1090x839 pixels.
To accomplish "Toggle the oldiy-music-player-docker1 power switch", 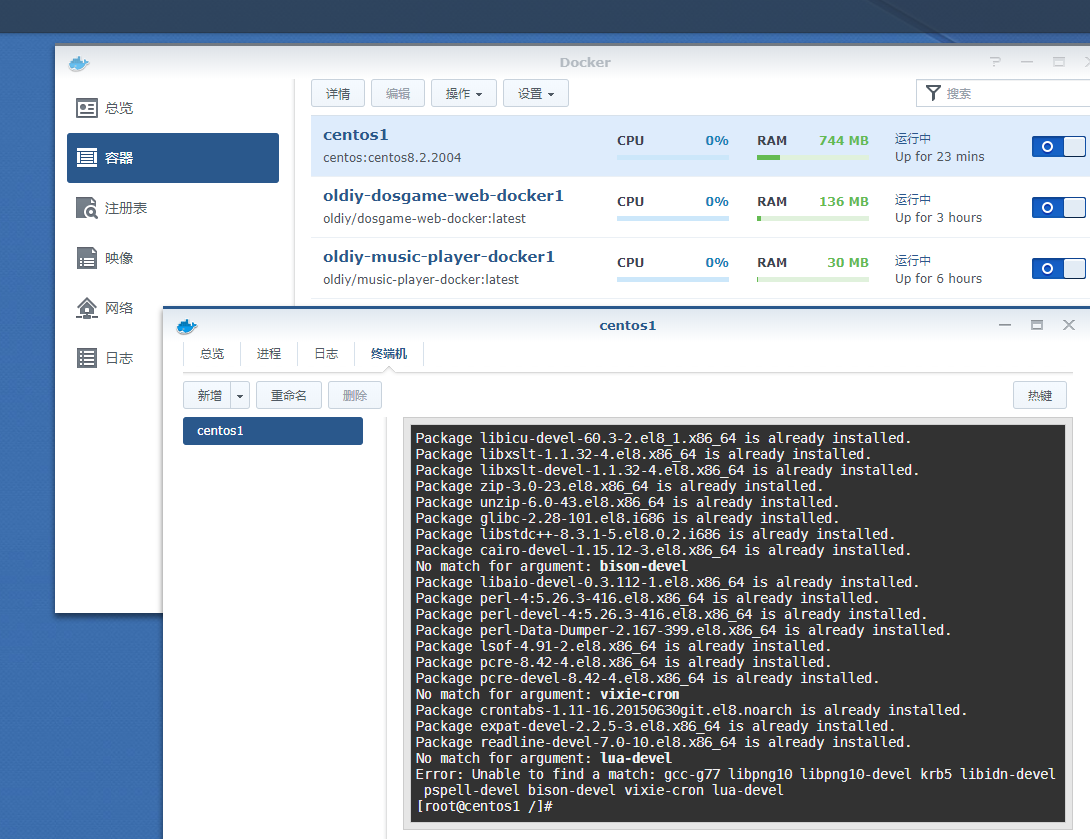I will point(1058,268).
